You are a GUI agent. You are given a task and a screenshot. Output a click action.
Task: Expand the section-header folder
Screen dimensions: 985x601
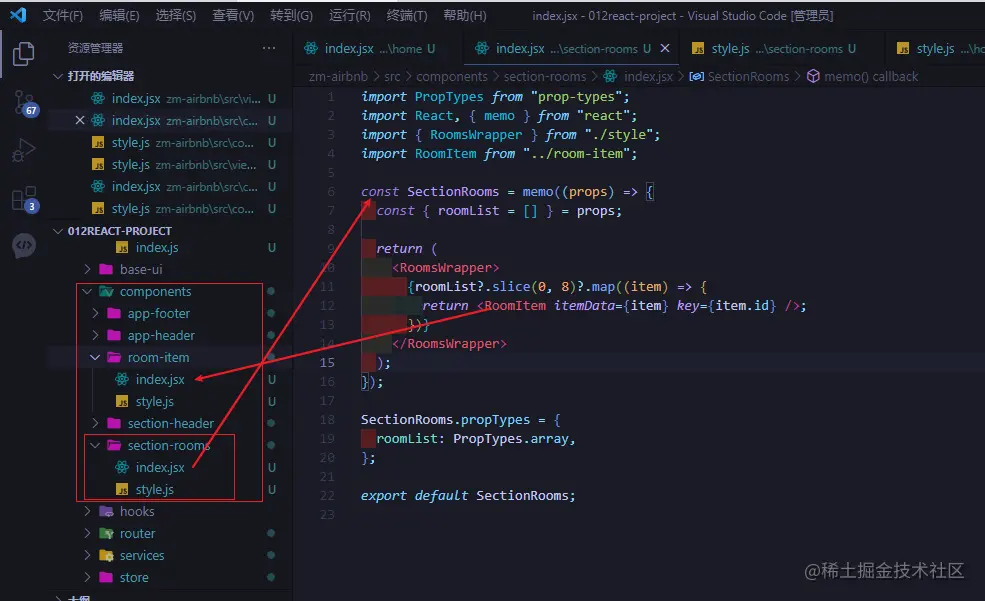95,423
